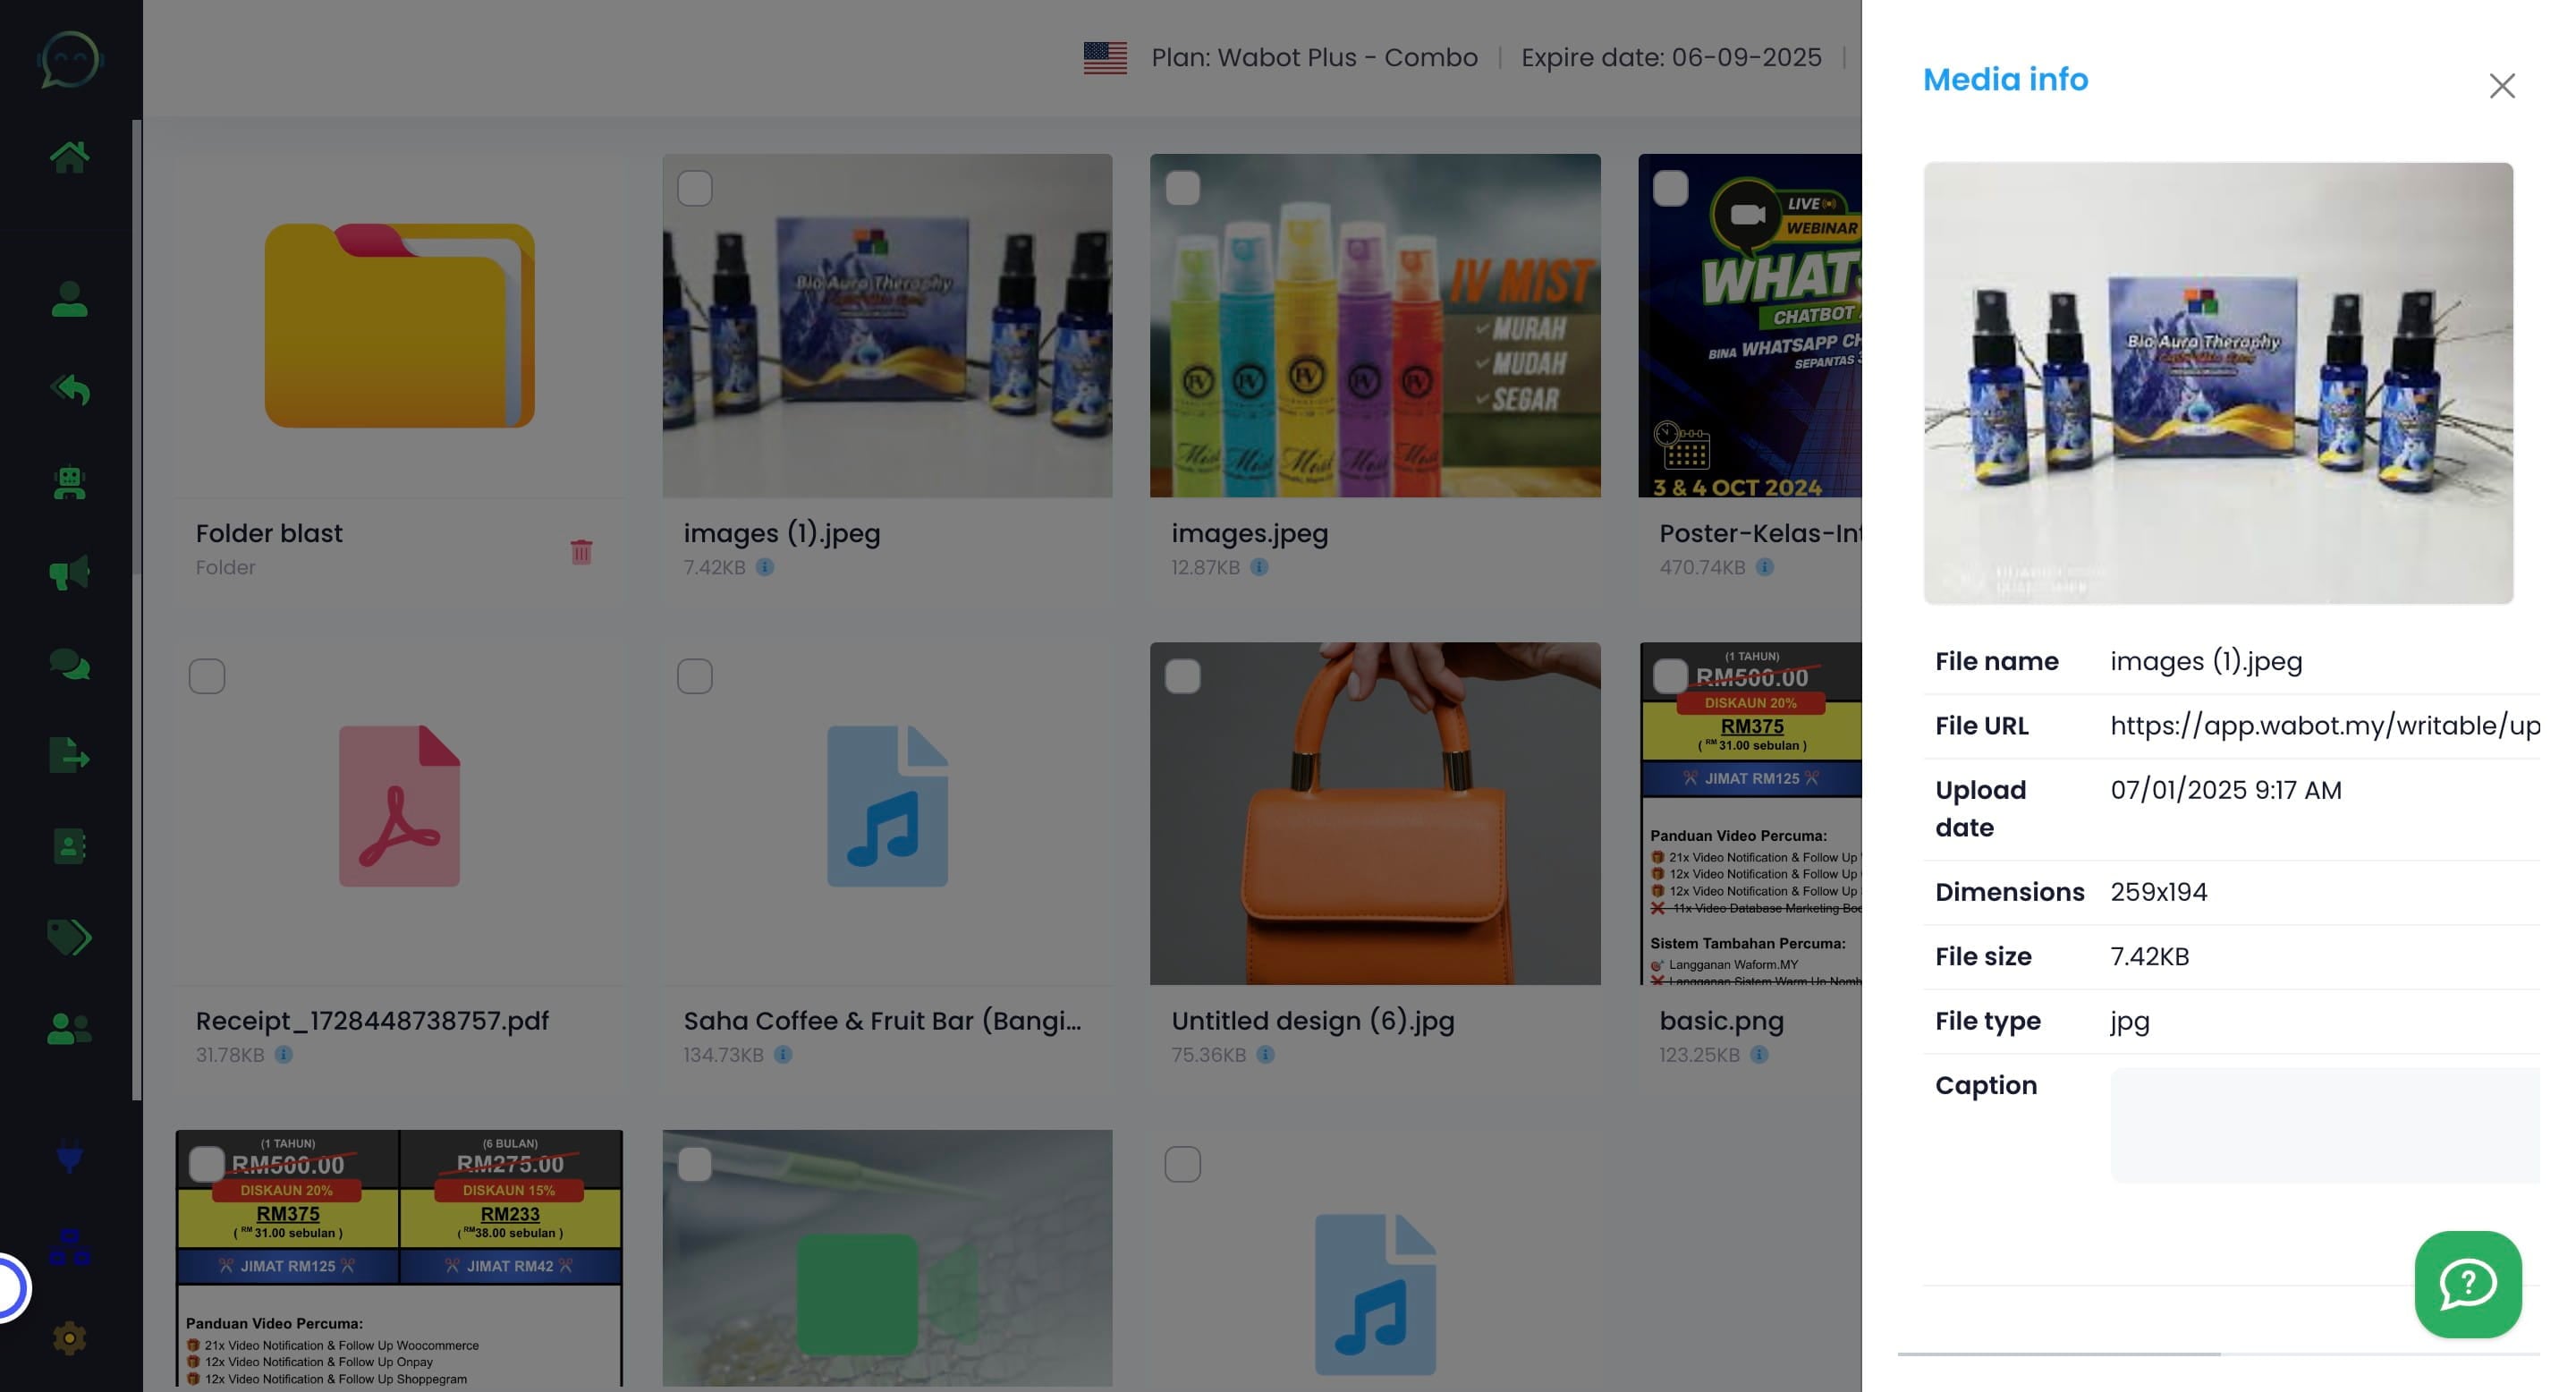Click the user profile sidebar icon
This screenshot has width=2576, height=1392.
tap(69, 299)
